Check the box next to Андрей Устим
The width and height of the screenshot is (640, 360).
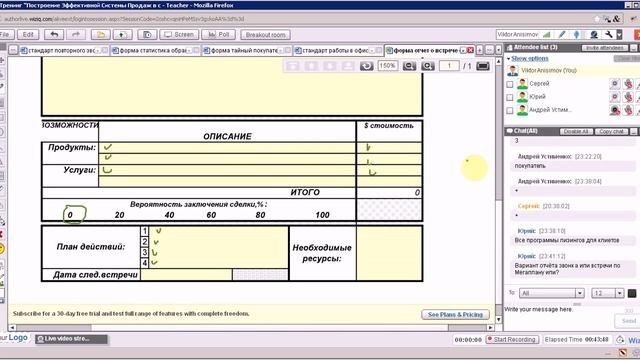[x=509, y=111]
